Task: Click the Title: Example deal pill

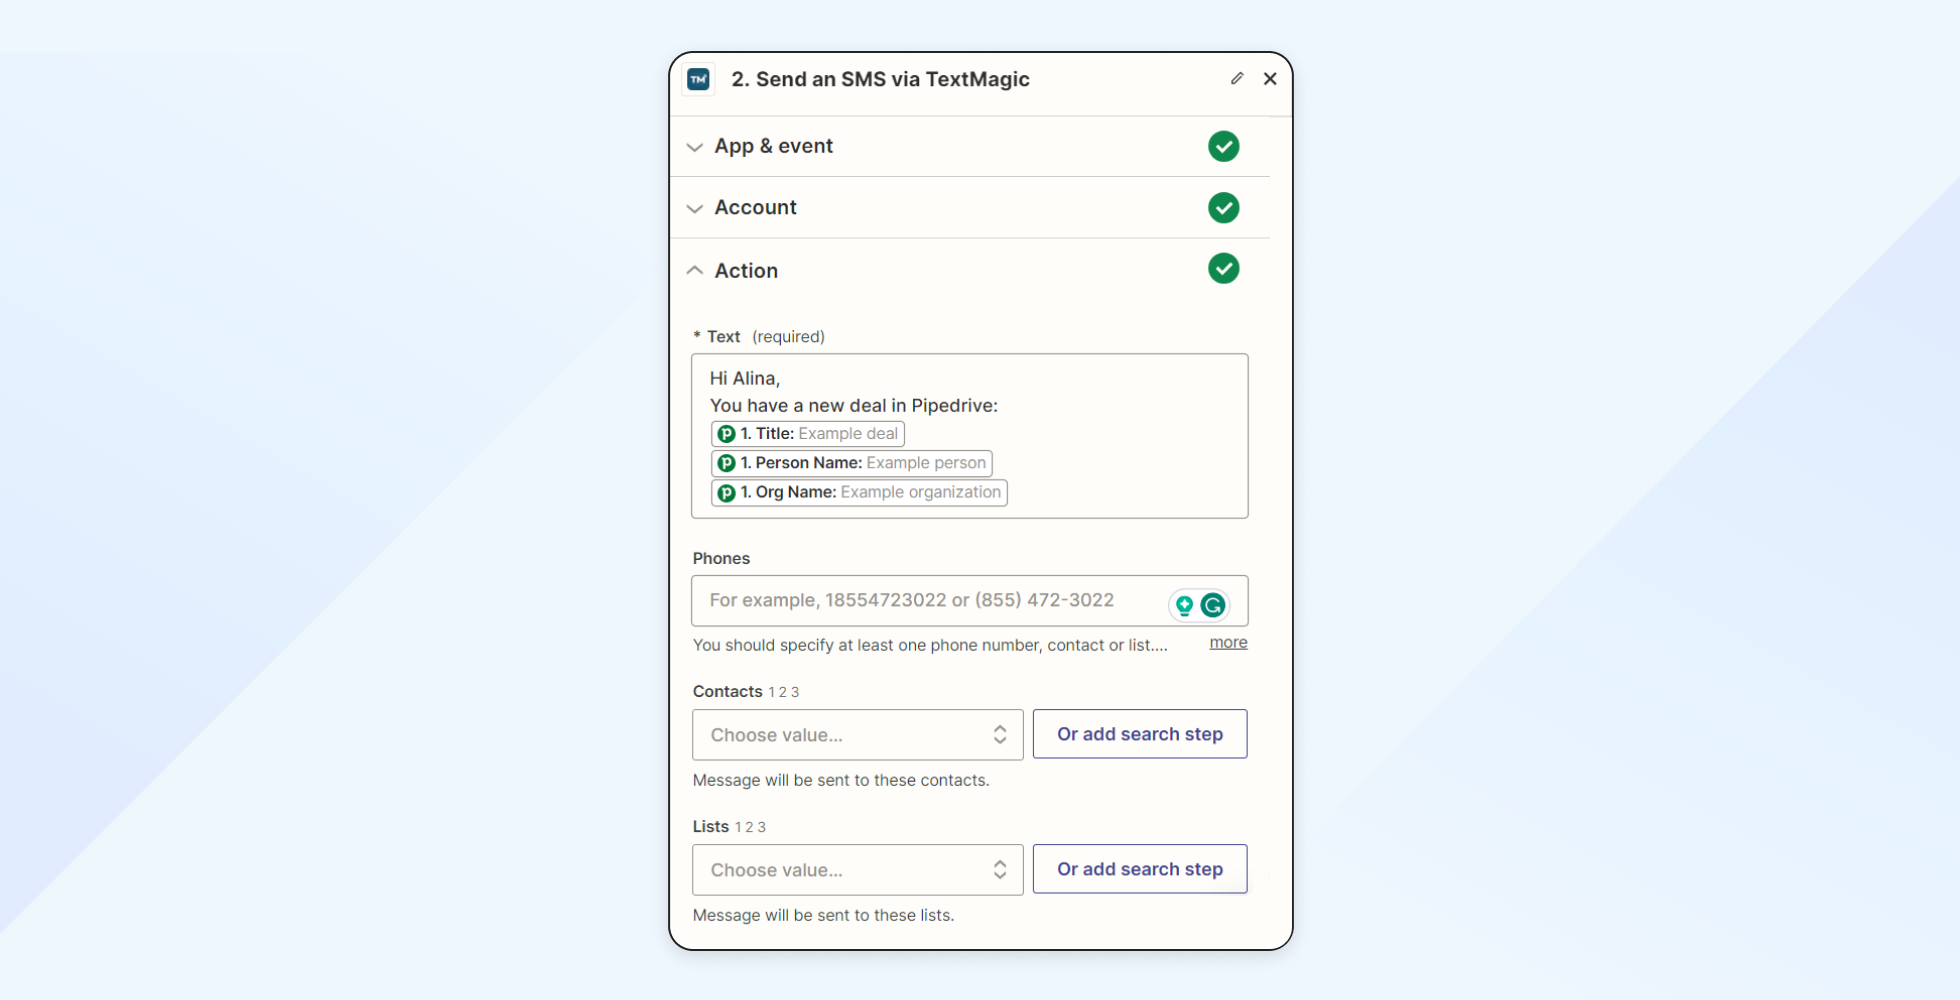Action: (808, 433)
